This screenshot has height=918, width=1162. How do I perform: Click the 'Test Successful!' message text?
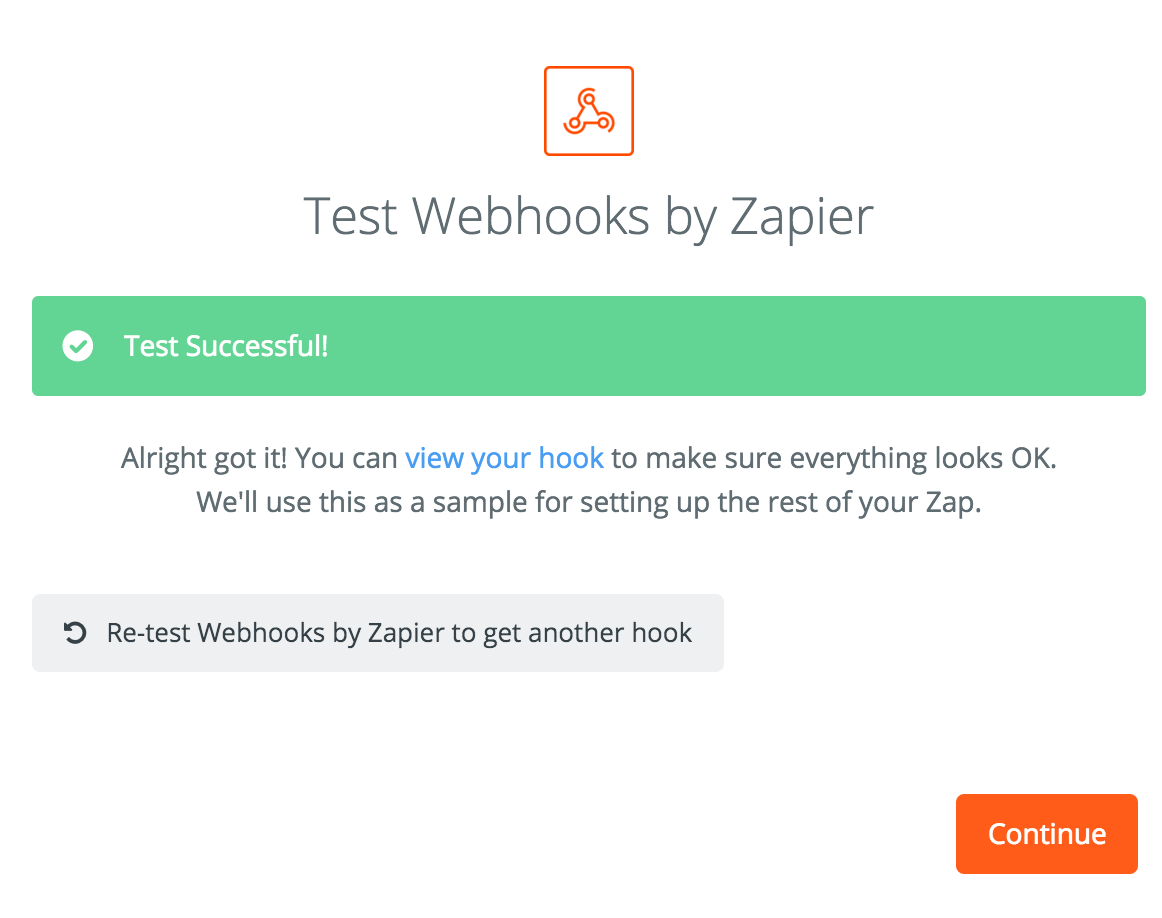click(x=226, y=346)
